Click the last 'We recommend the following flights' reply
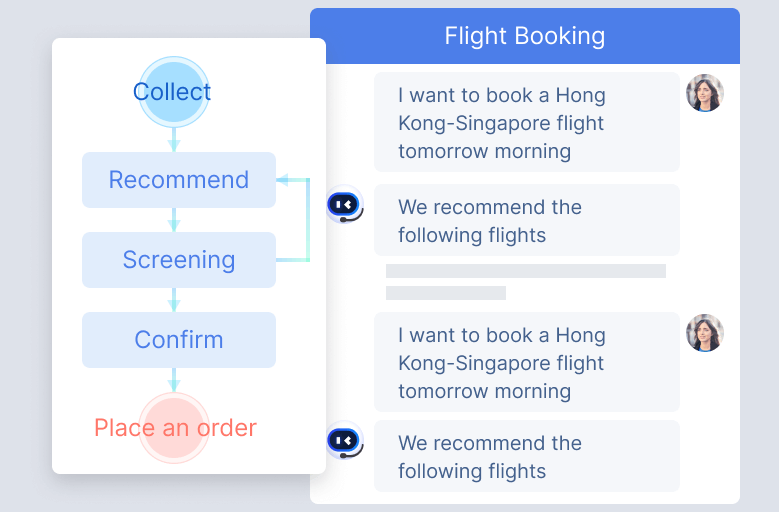 point(527,456)
